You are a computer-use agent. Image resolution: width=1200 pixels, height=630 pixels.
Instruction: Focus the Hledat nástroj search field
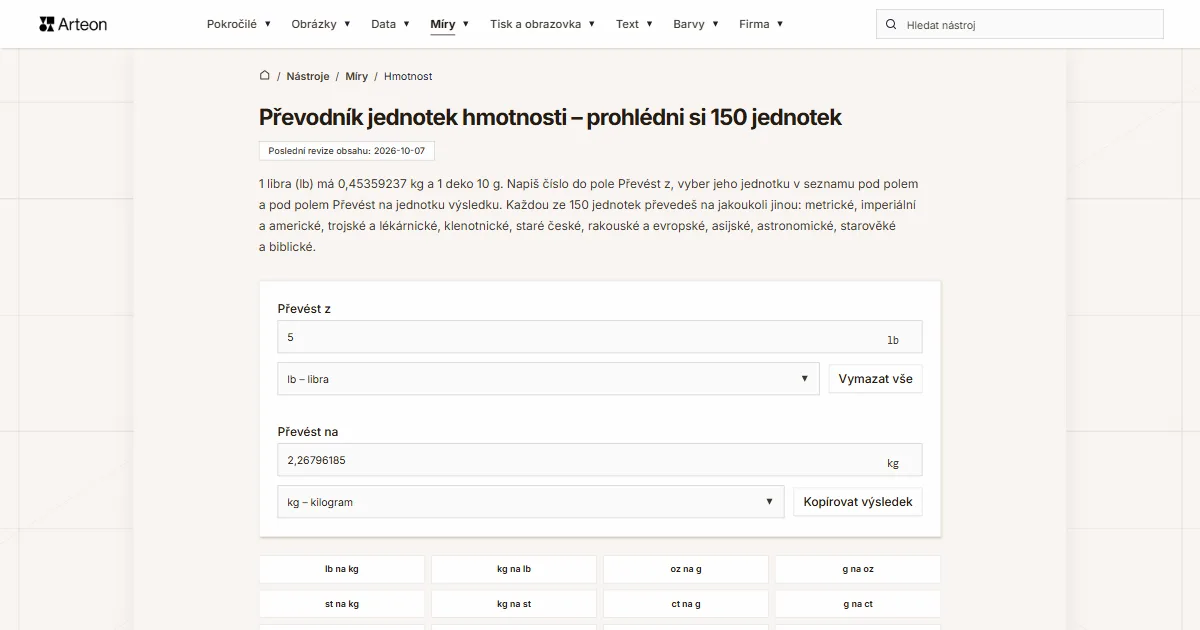point(1020,24)
